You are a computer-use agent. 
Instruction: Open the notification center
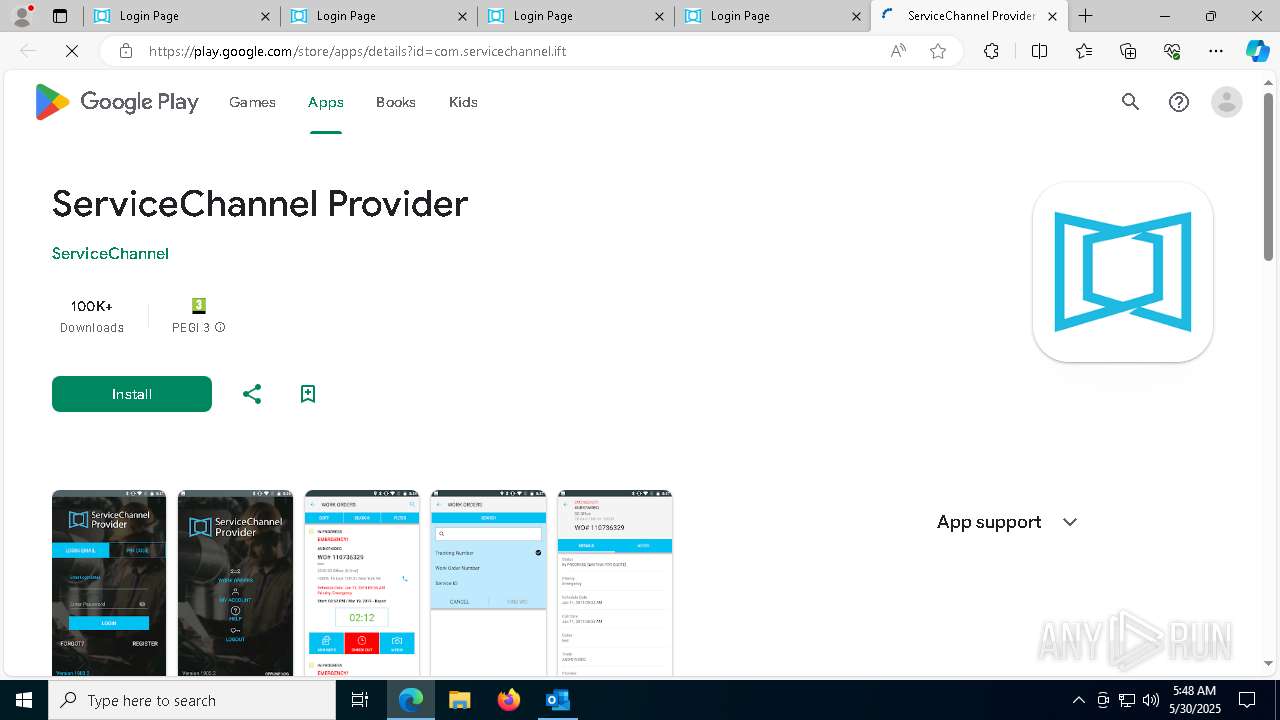point(1248,700)
